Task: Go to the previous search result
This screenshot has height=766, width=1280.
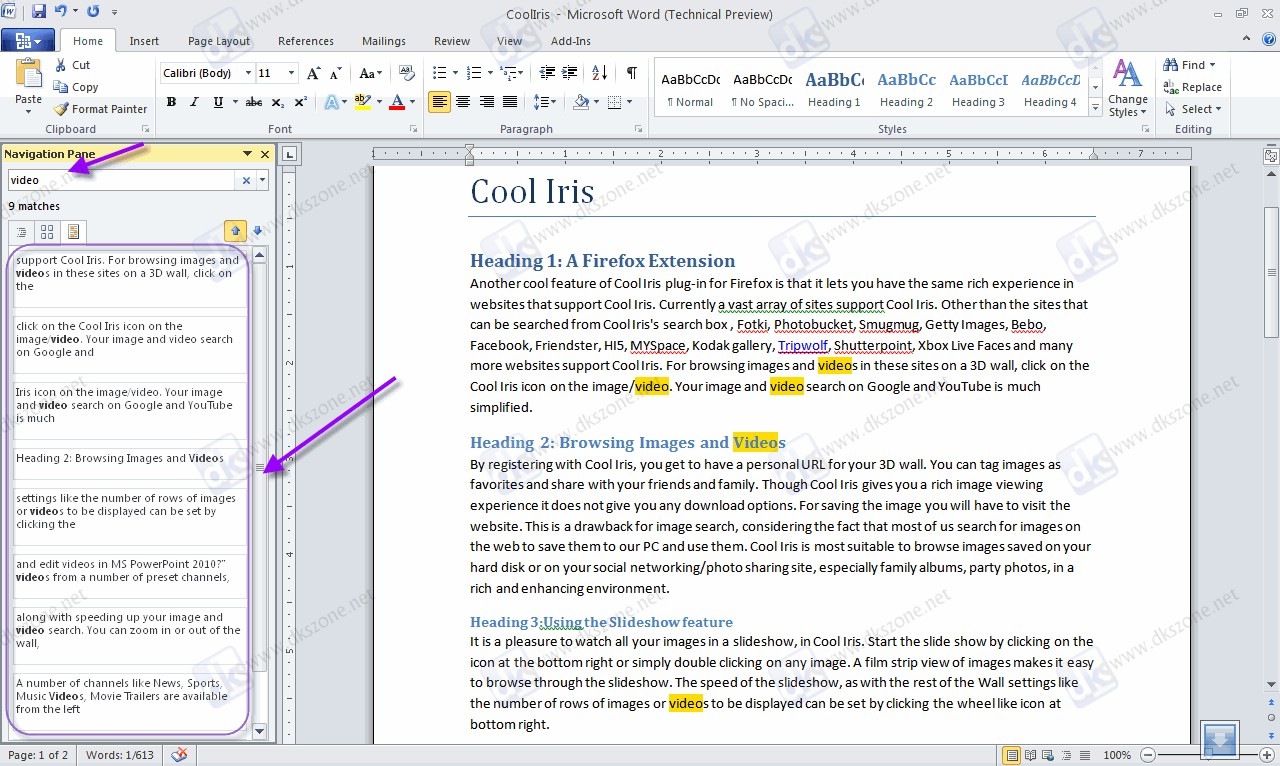Action: click(x=235, y=231)
